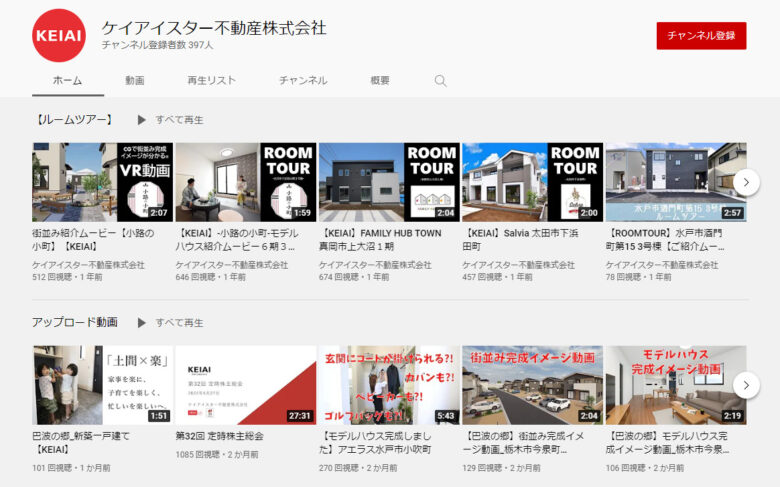Open the 【ルームツアー】 section heading
780x487 pixels.
[x=74, y=120]
